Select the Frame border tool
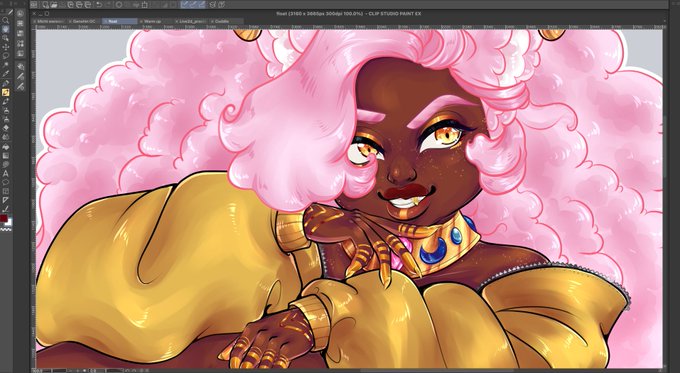 click(6, 191)
